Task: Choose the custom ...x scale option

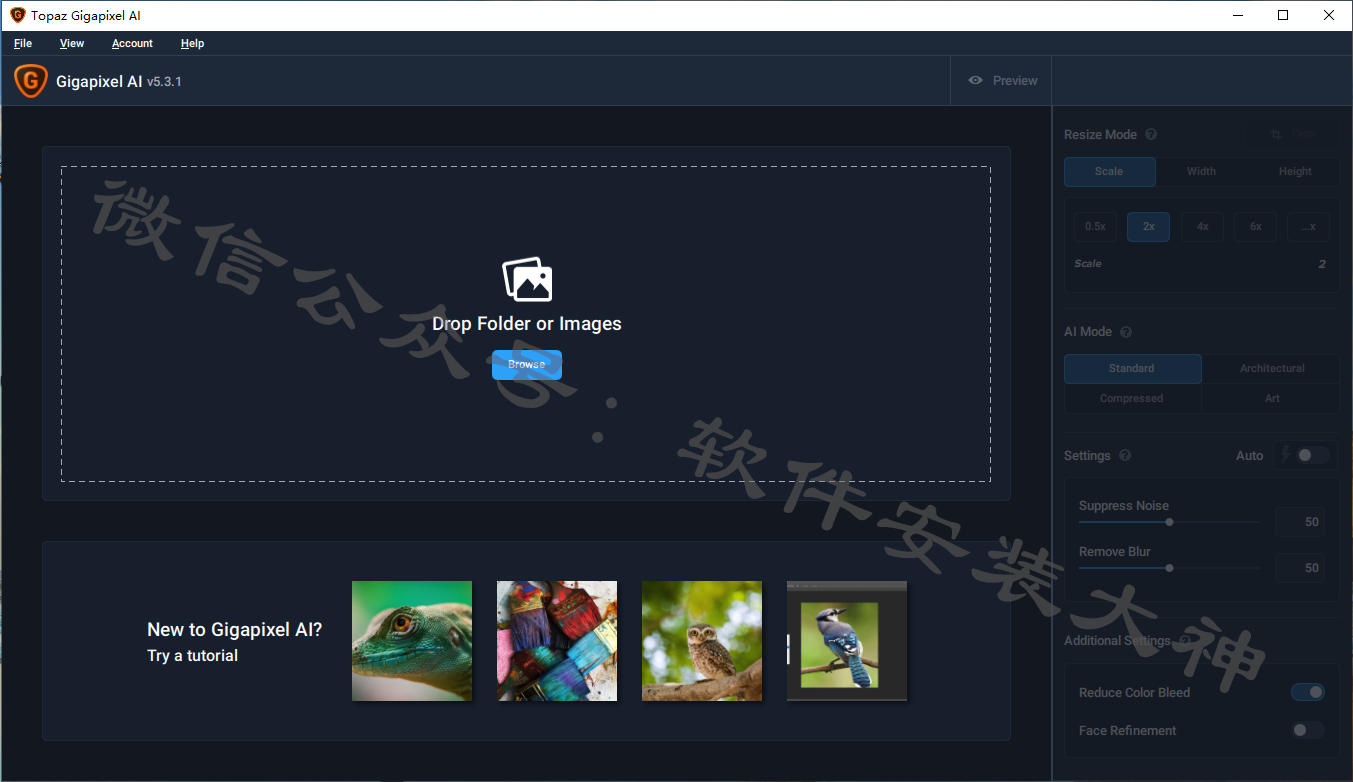Action: (x=1308, y=227)
